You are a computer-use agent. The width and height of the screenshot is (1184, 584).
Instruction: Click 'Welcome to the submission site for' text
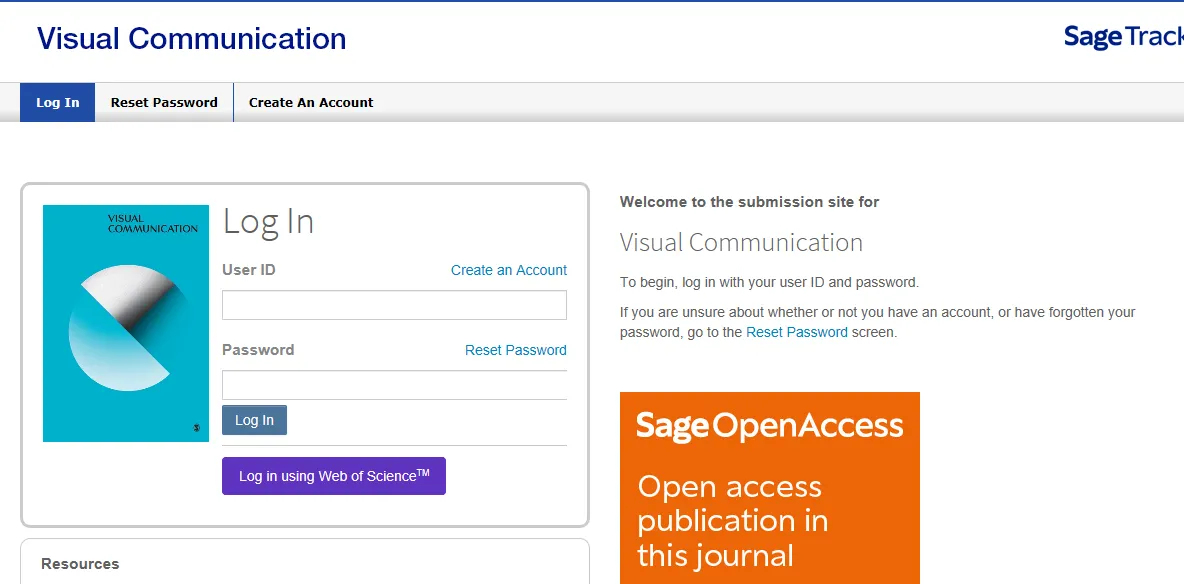[x=750, y=202]
